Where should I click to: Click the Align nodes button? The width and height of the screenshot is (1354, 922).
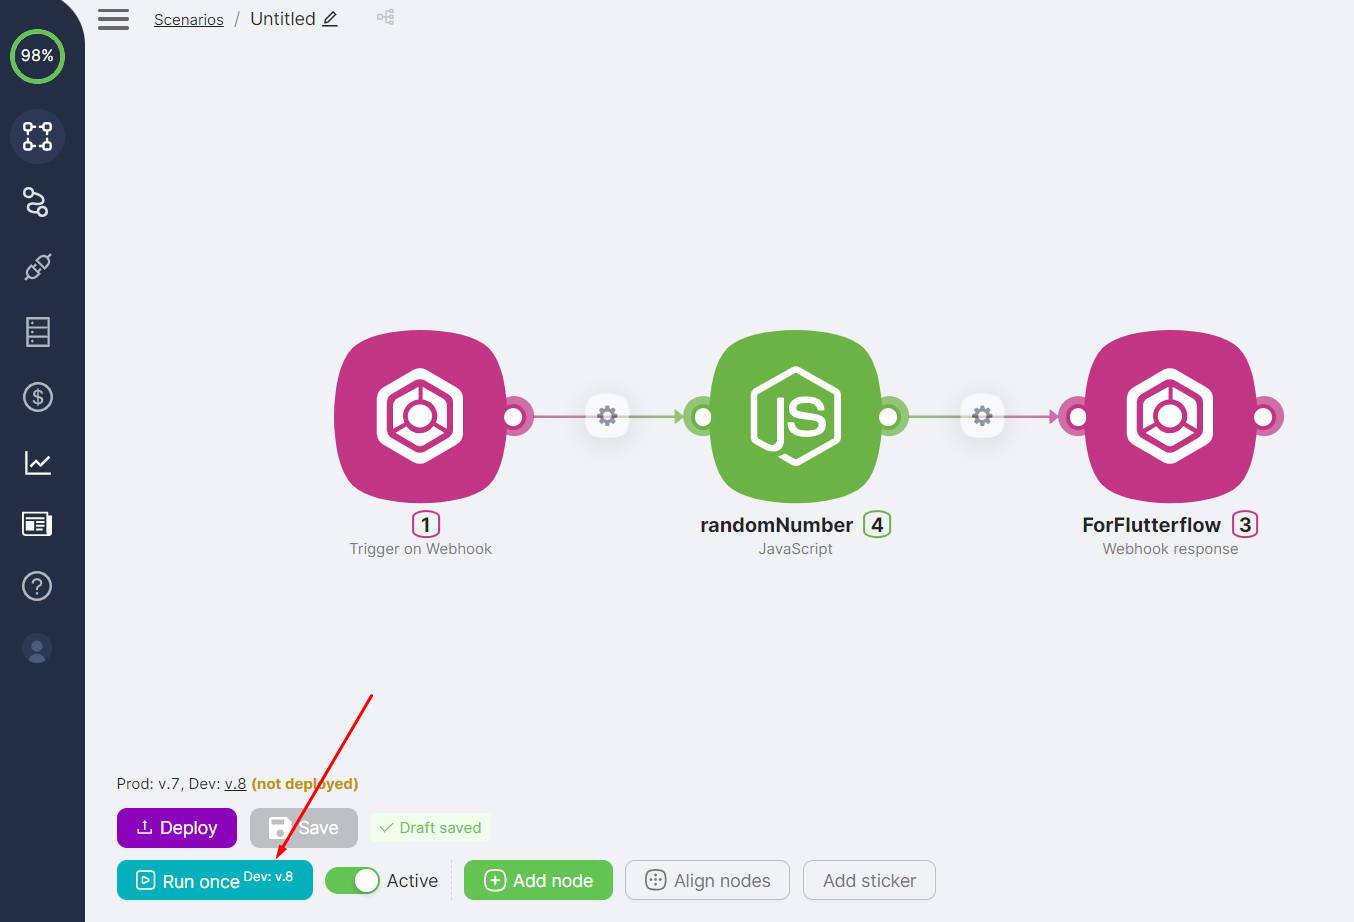(707, 880)
